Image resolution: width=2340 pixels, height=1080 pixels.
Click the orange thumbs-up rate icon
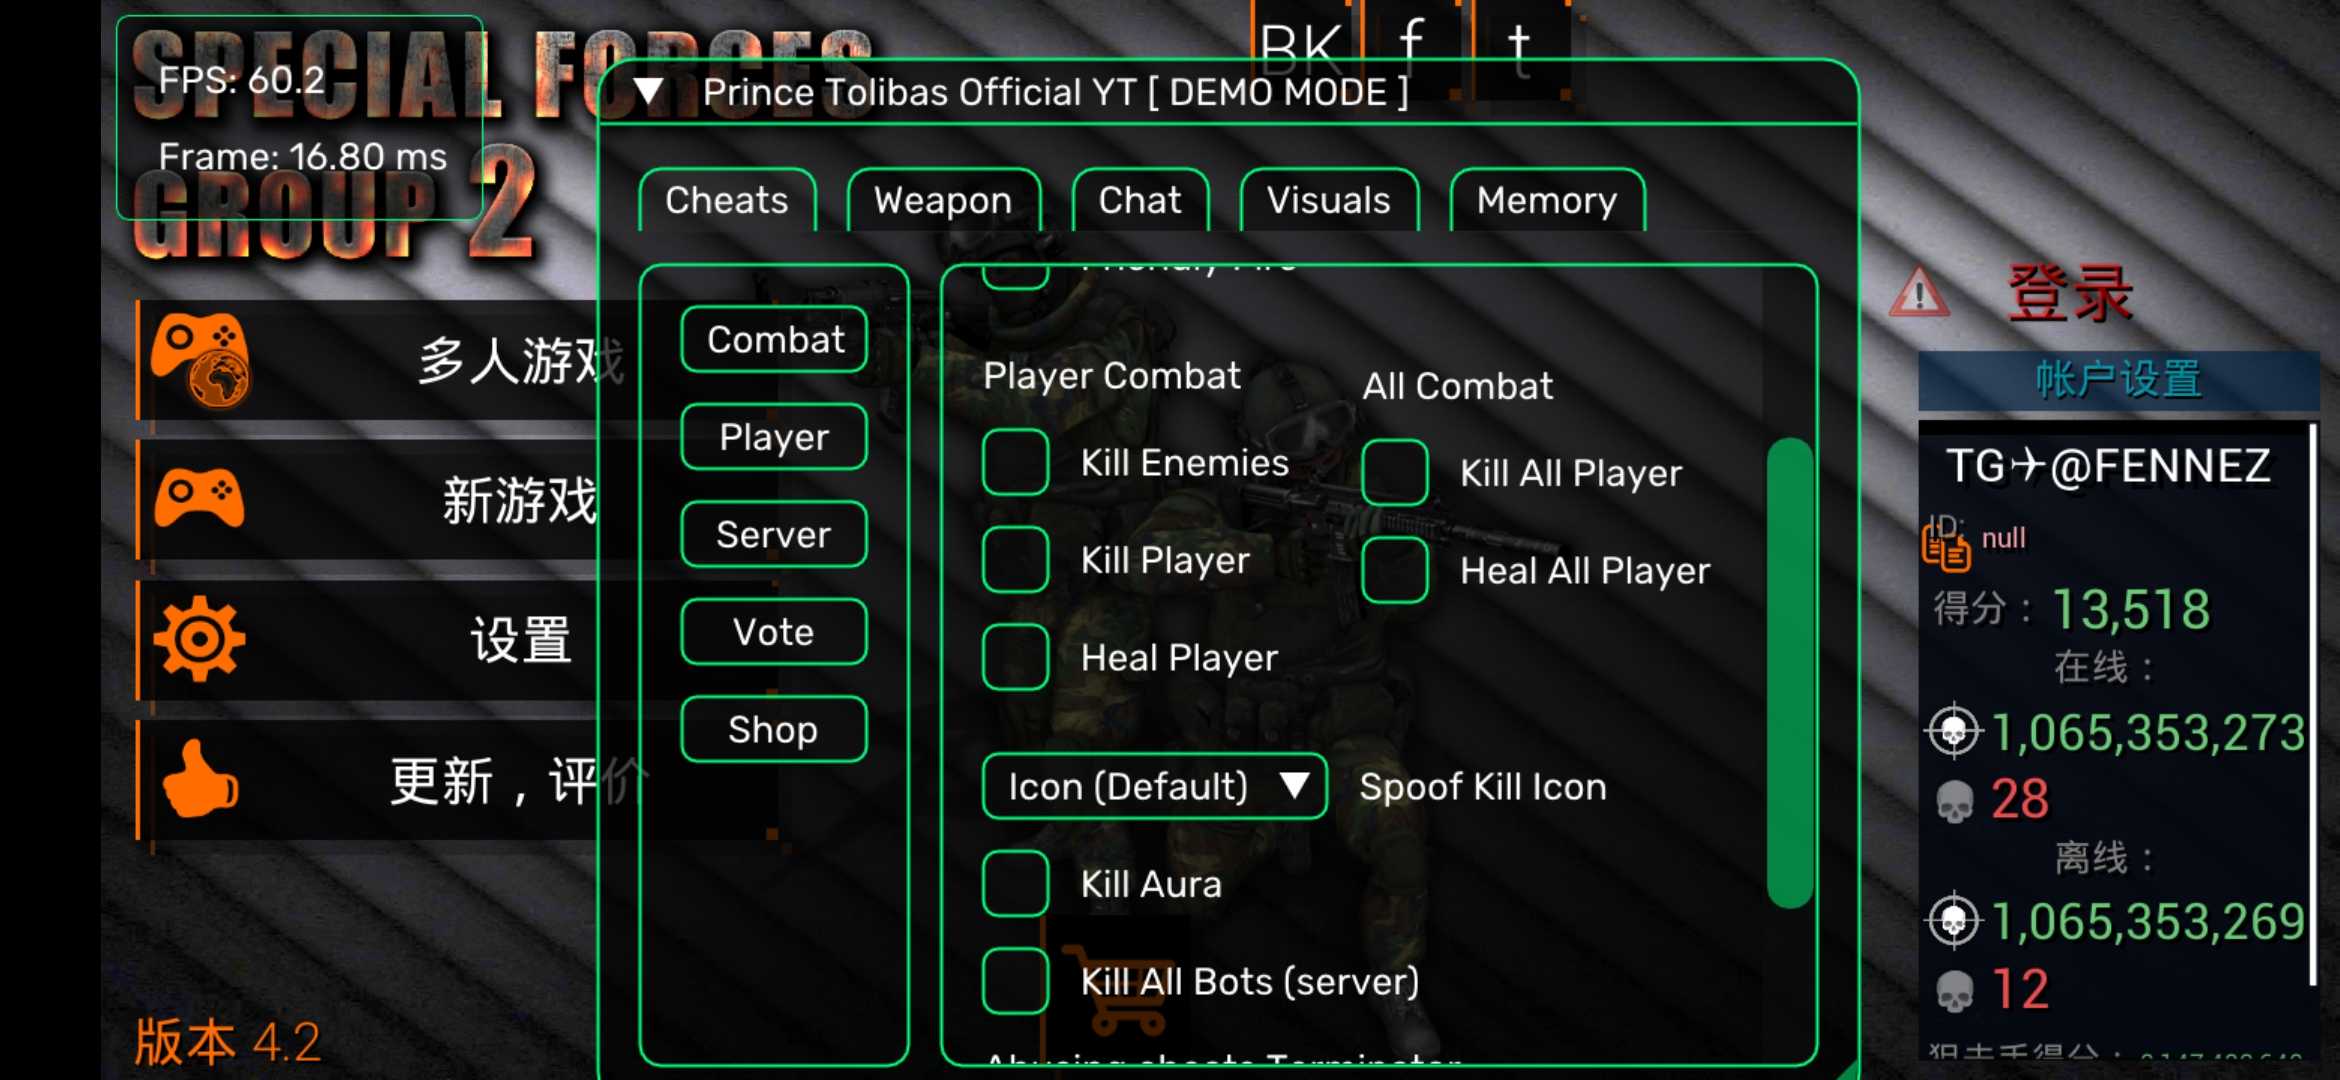[200, 779]
